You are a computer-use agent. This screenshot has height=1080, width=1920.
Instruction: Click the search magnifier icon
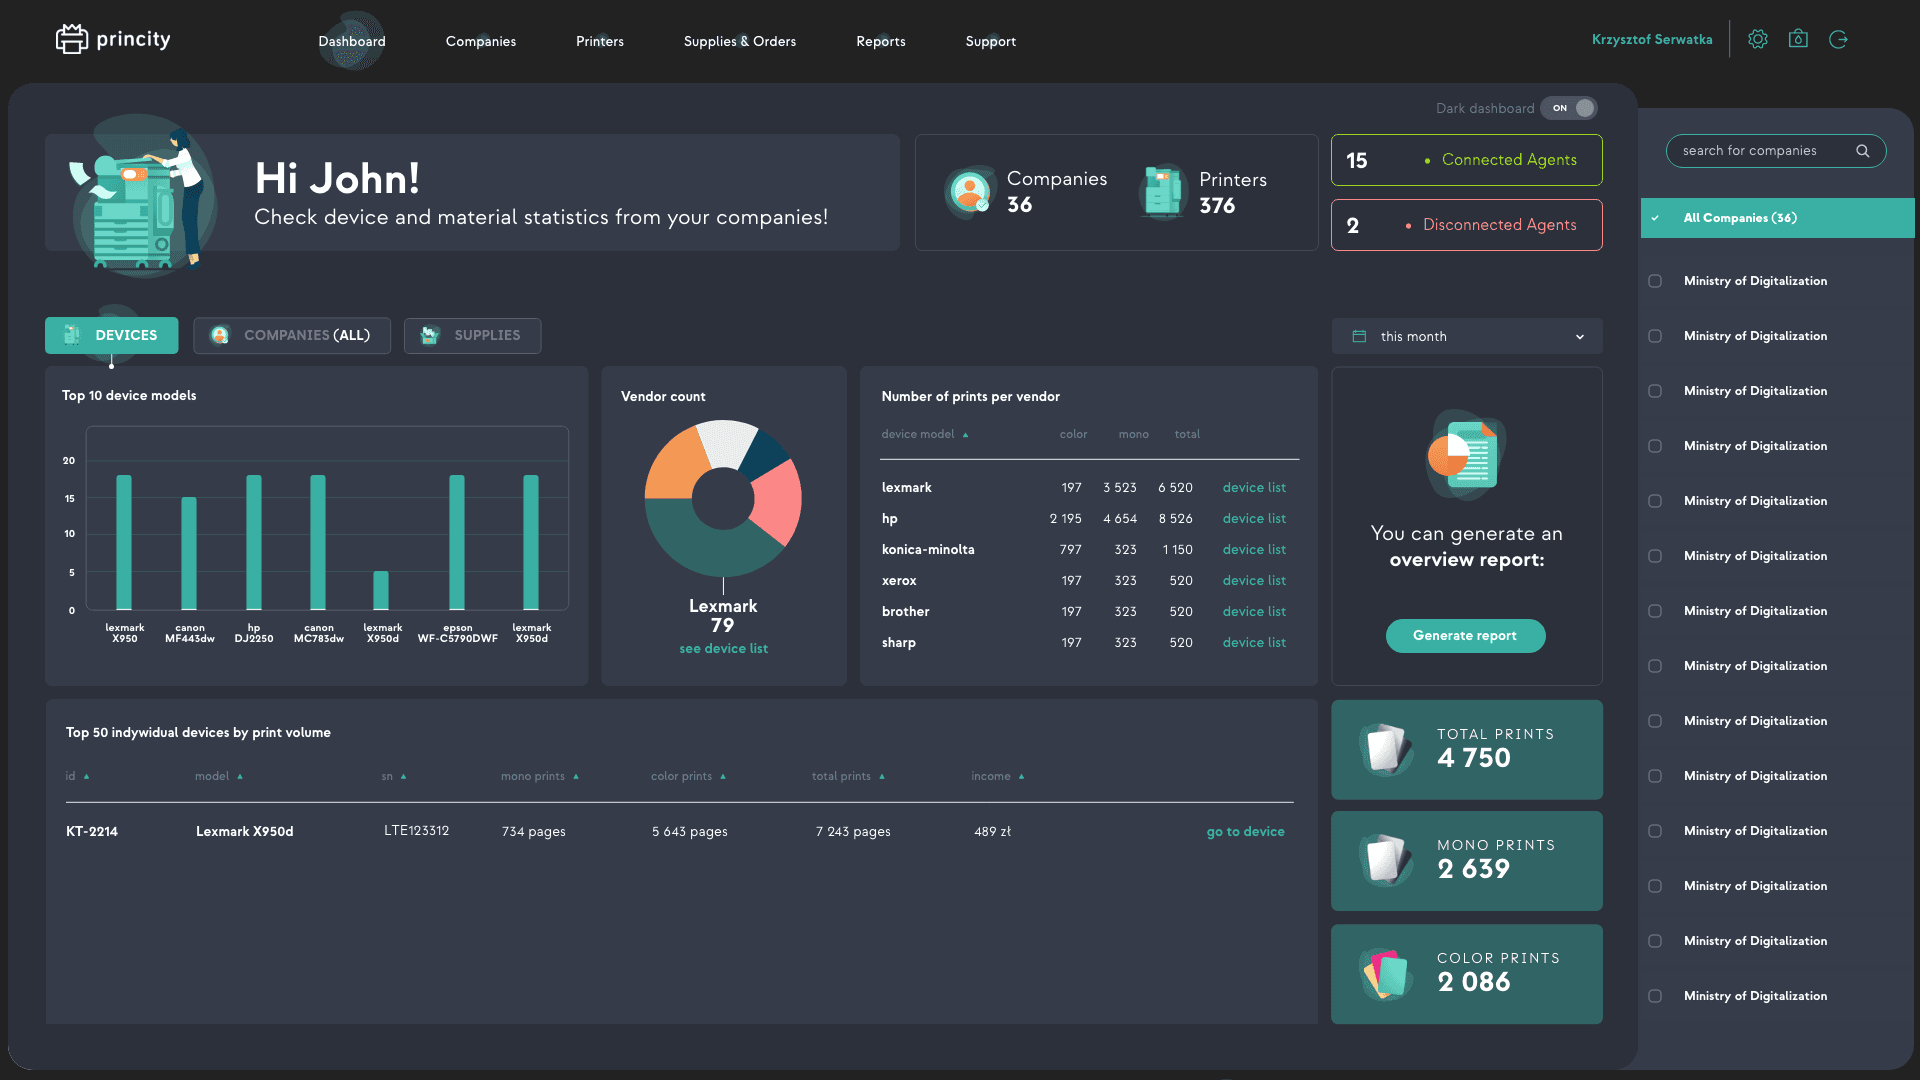[1862, 151]
